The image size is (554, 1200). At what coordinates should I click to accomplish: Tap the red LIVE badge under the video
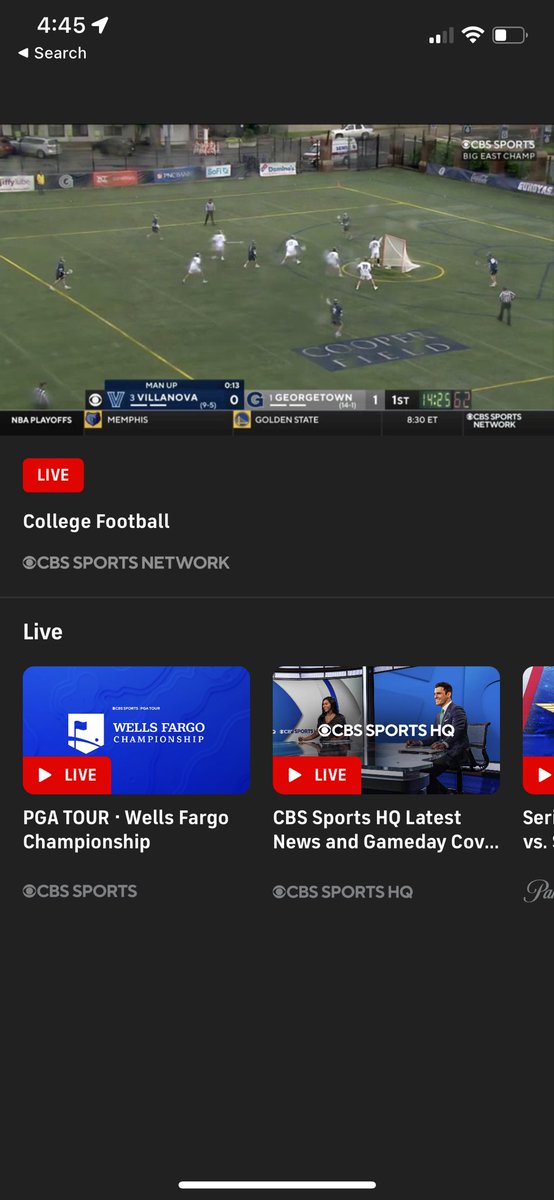coord(53,475)
